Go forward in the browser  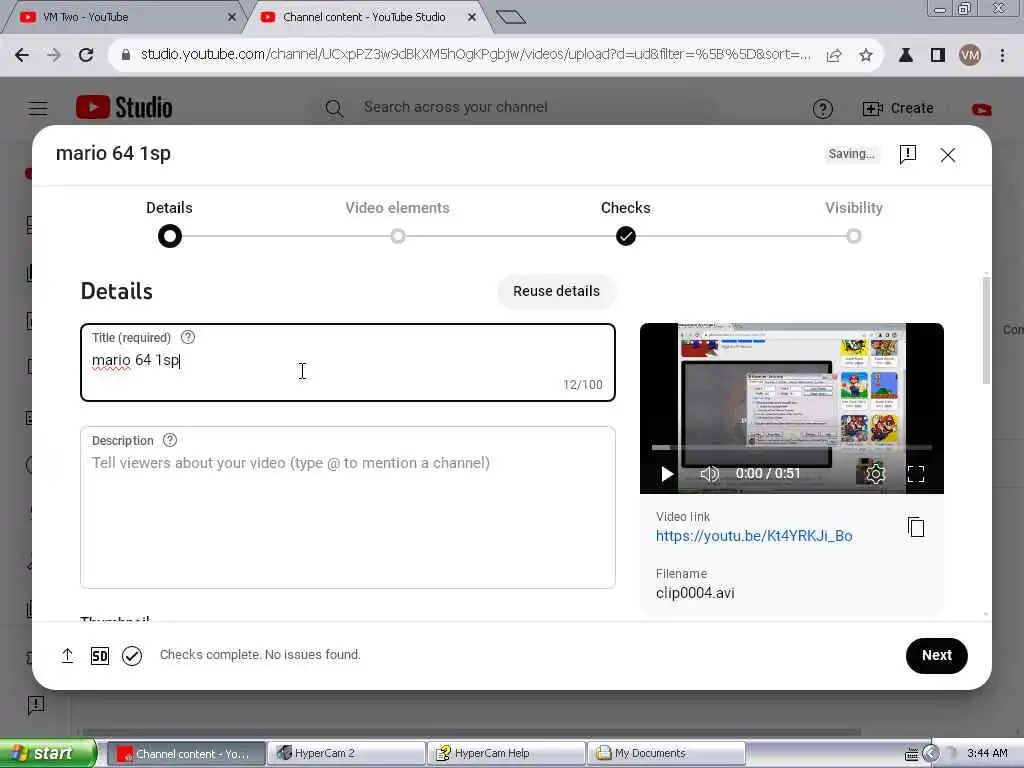[54, 55]
